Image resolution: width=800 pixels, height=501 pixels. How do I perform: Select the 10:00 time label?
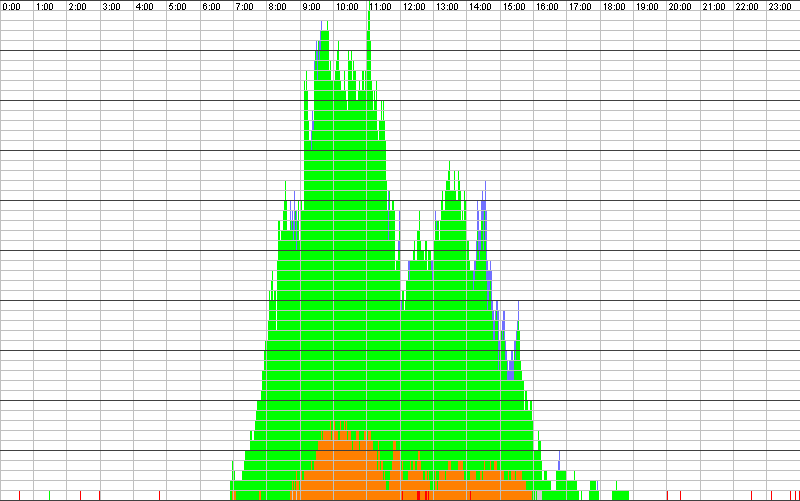pyautogui.click(x=347, y=7)
